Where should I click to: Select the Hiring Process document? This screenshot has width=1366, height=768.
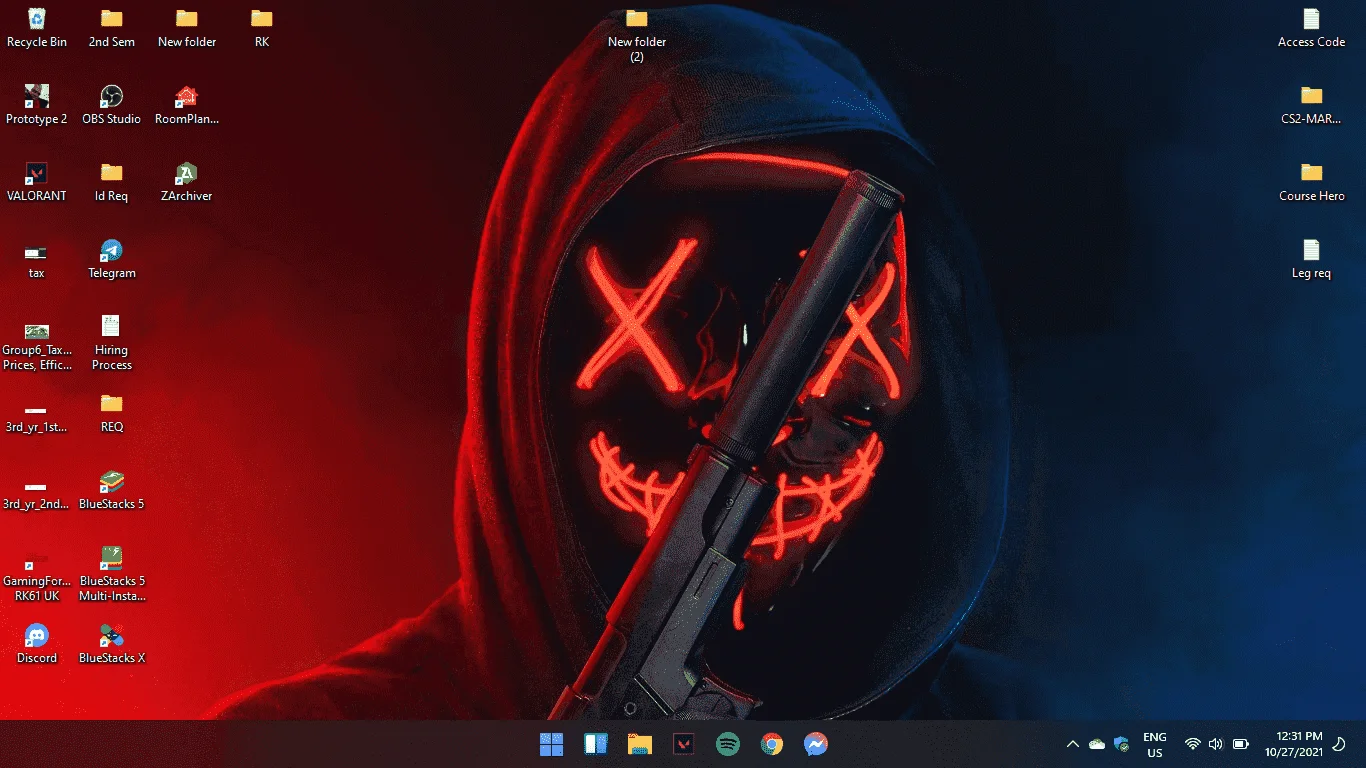(x=112, y=343)
